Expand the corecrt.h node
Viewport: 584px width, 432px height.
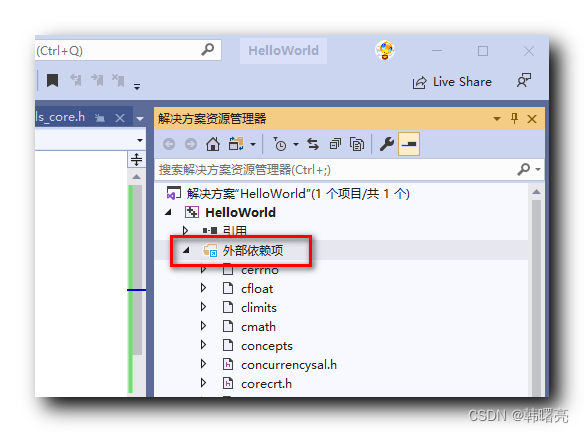[x=203, y=382]
